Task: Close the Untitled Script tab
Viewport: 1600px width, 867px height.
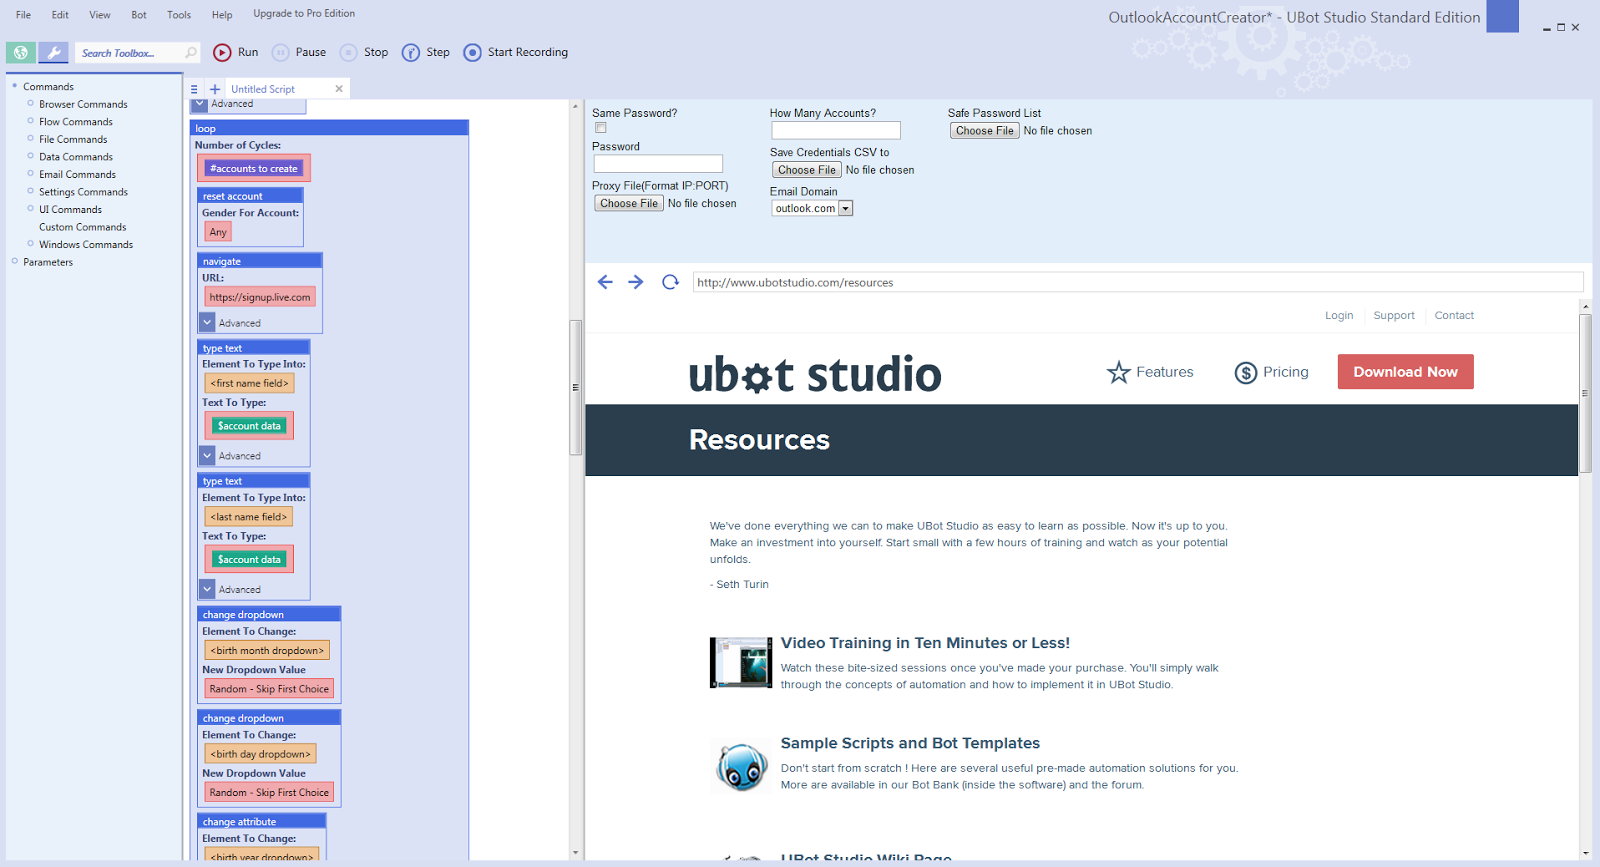Action: (339, 89)
